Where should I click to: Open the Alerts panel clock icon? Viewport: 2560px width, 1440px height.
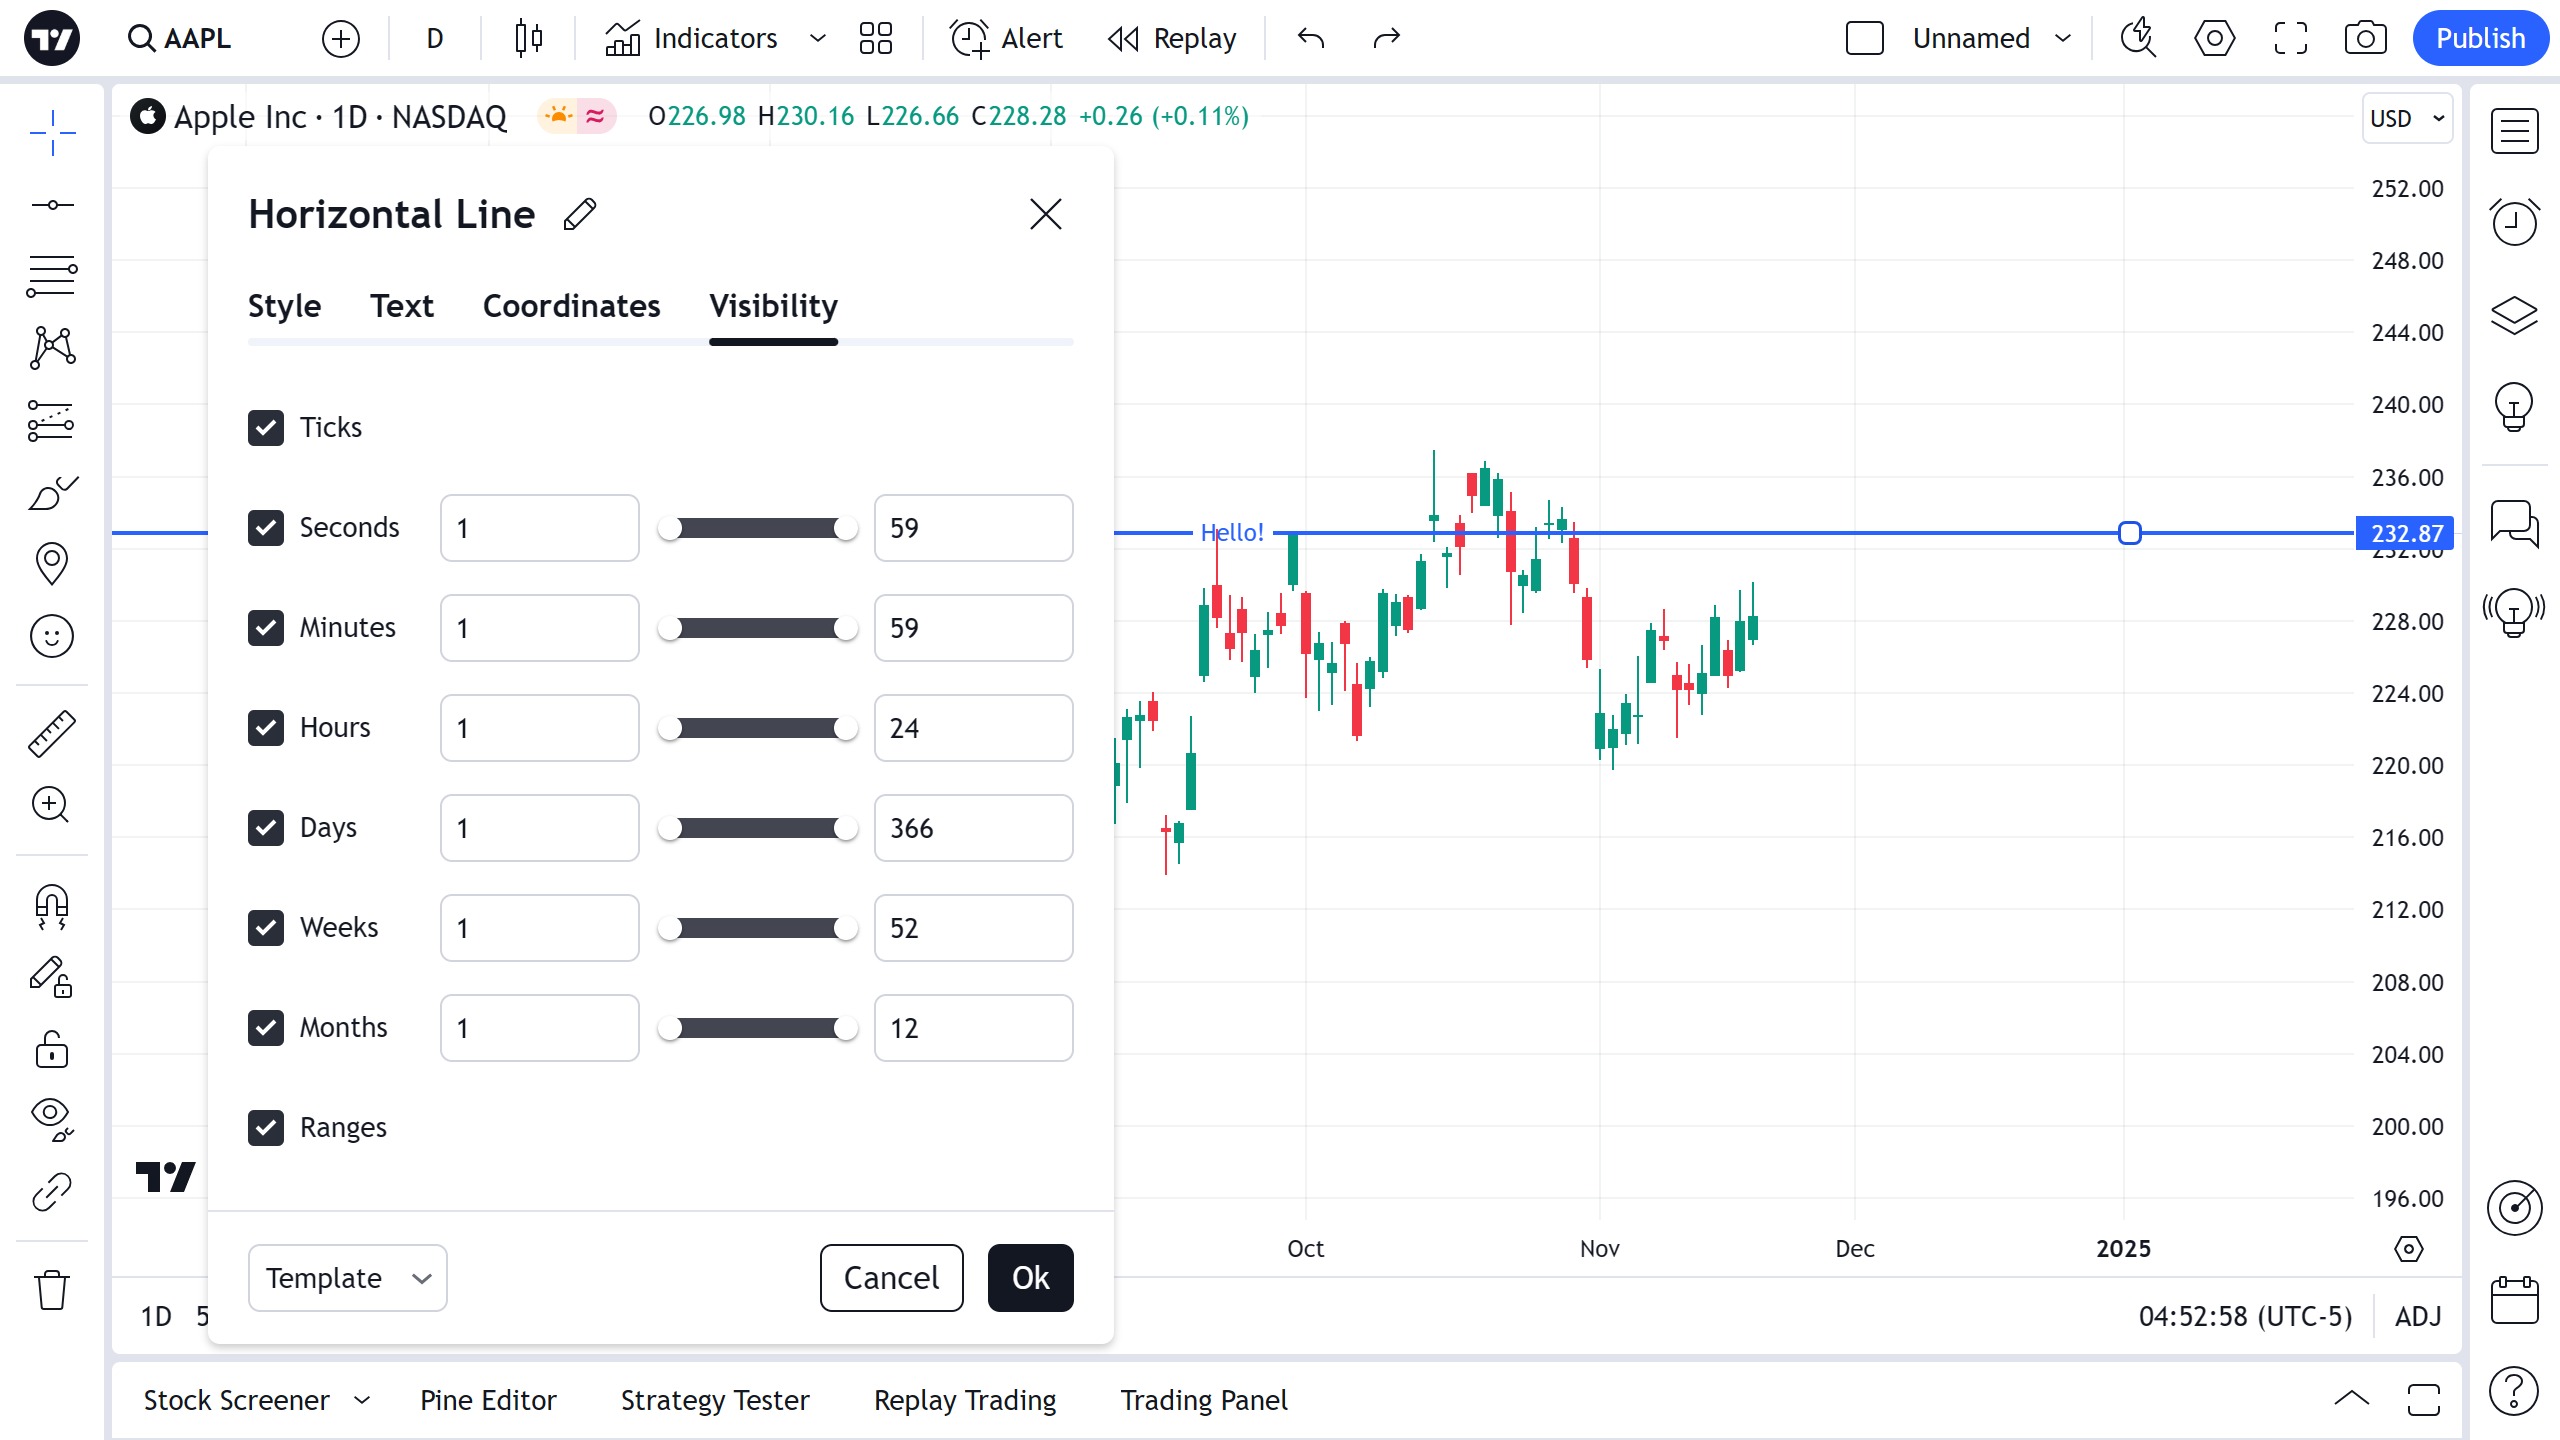pyautogui.click(x=2514, y=221)
